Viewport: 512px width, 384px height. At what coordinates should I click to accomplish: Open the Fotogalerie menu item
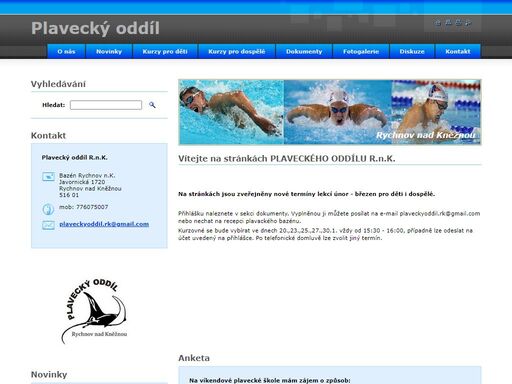coord(361,51)
